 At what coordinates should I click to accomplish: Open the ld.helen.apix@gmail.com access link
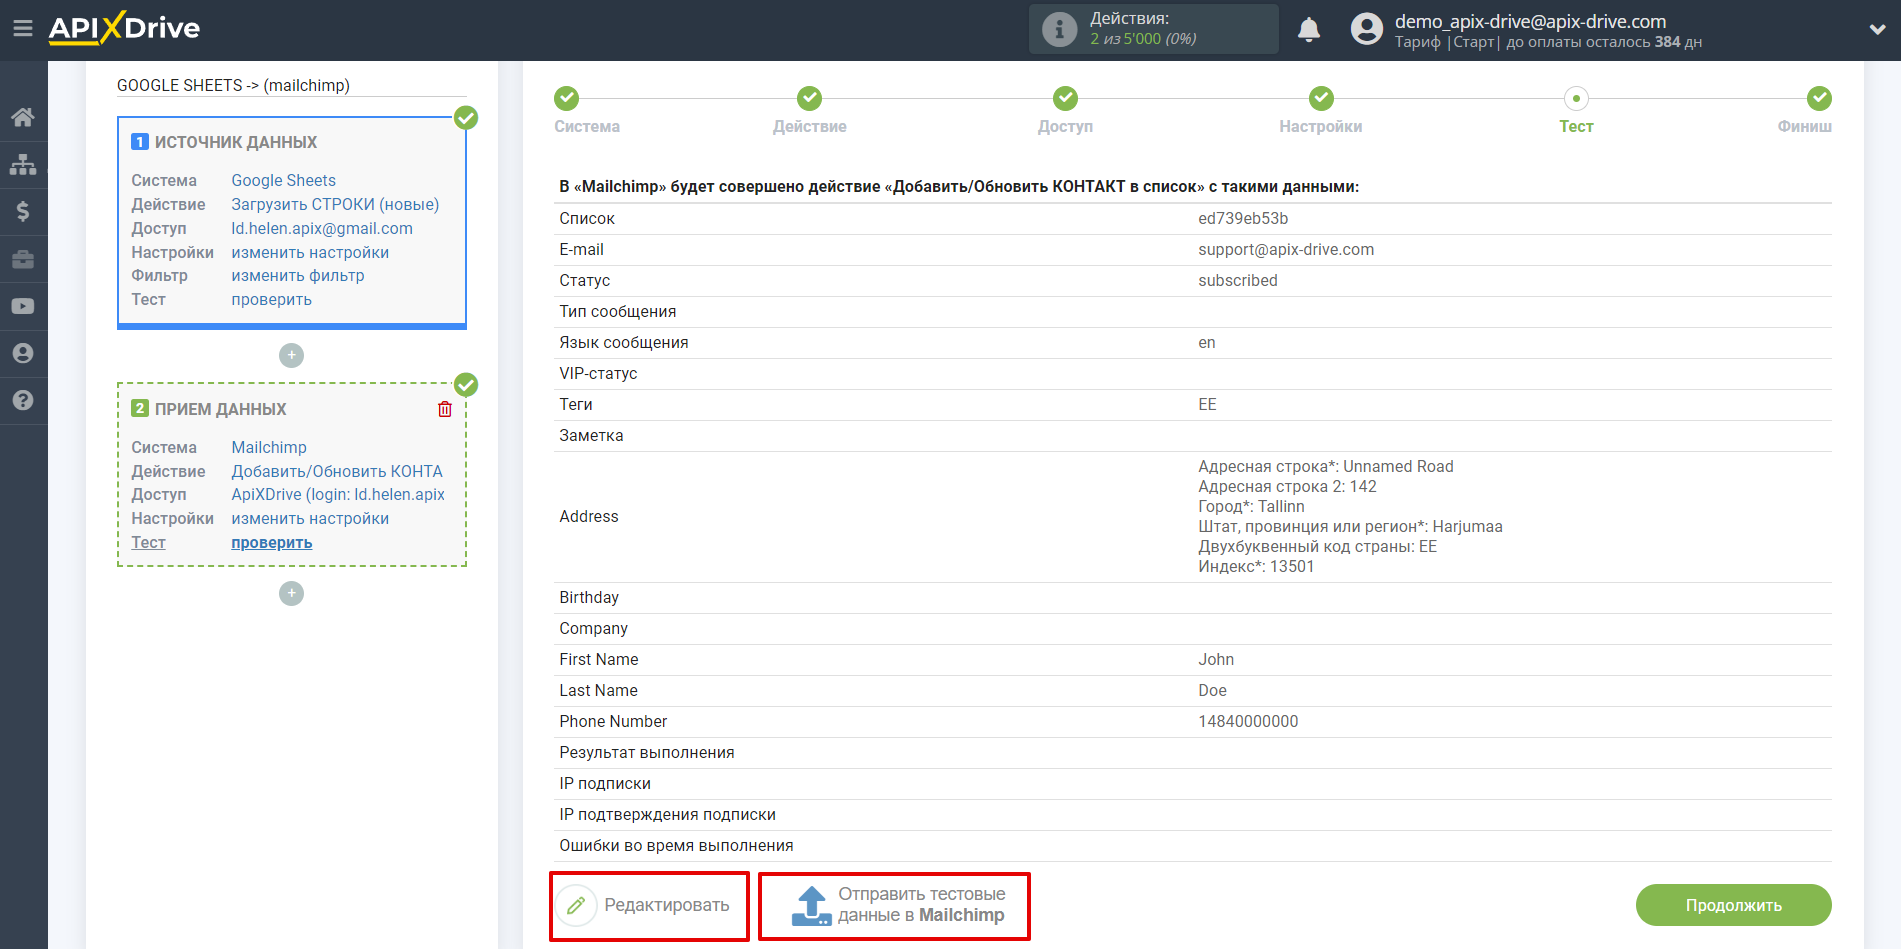pos(322,228)
